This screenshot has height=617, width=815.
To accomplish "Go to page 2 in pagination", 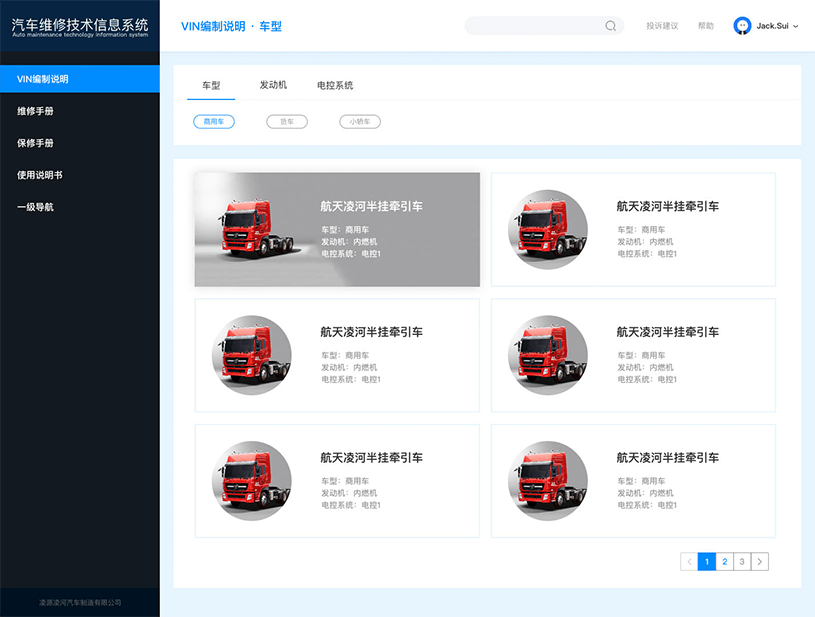I will click(725, 561).
